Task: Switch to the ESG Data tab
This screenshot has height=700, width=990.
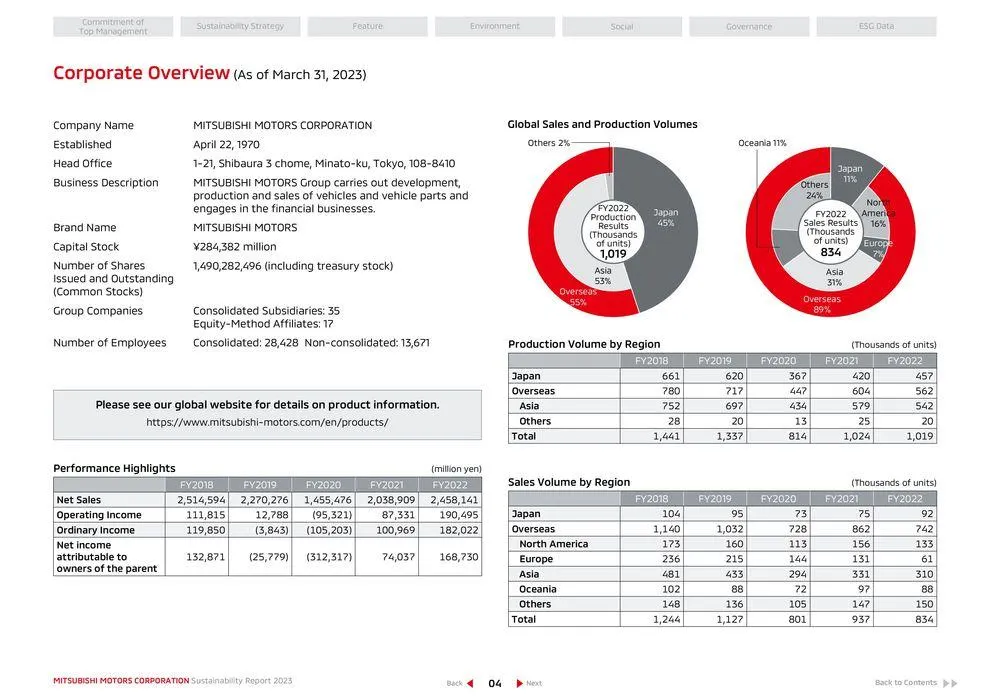Action: pos(876,26)
